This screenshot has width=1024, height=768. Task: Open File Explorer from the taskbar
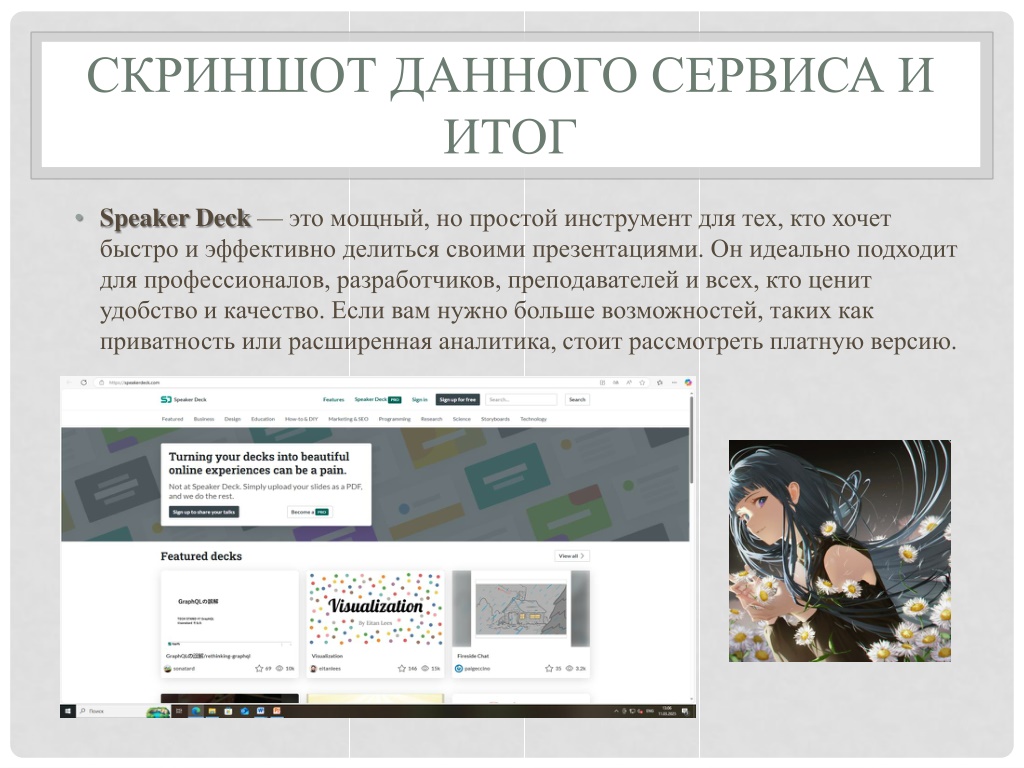pyautogui.click(x=212, y=711)
